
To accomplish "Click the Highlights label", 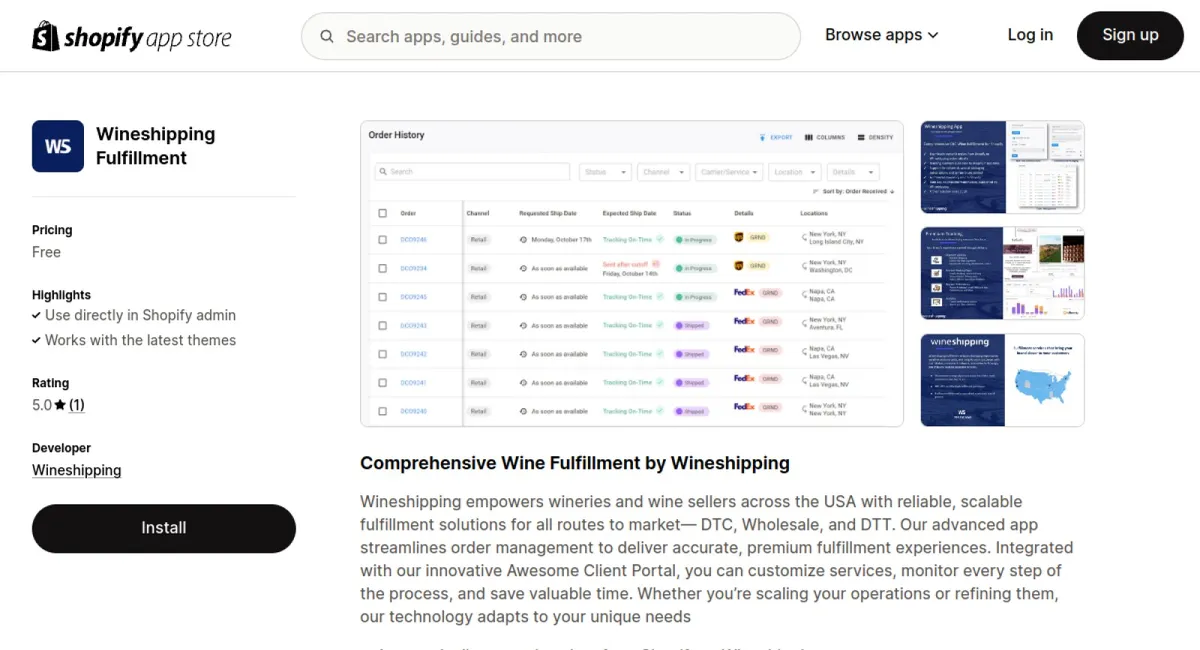I will point(61,295).
